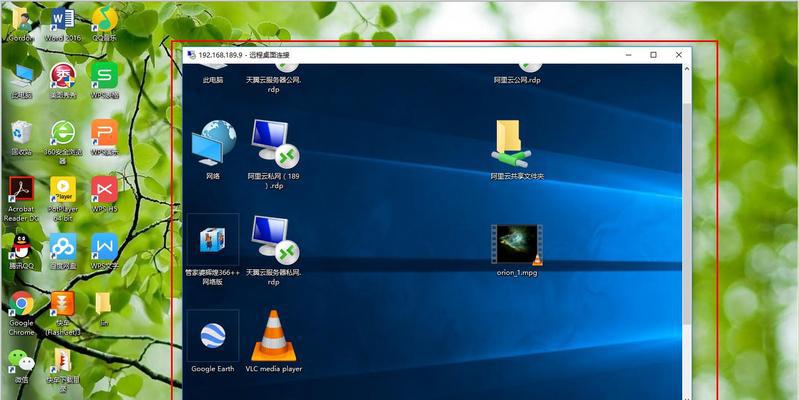Screen dimensions: 799x400
Task: Click the 此电脑 label inside remote desktop
Action: pyautogui.click(x=213, y=80)
